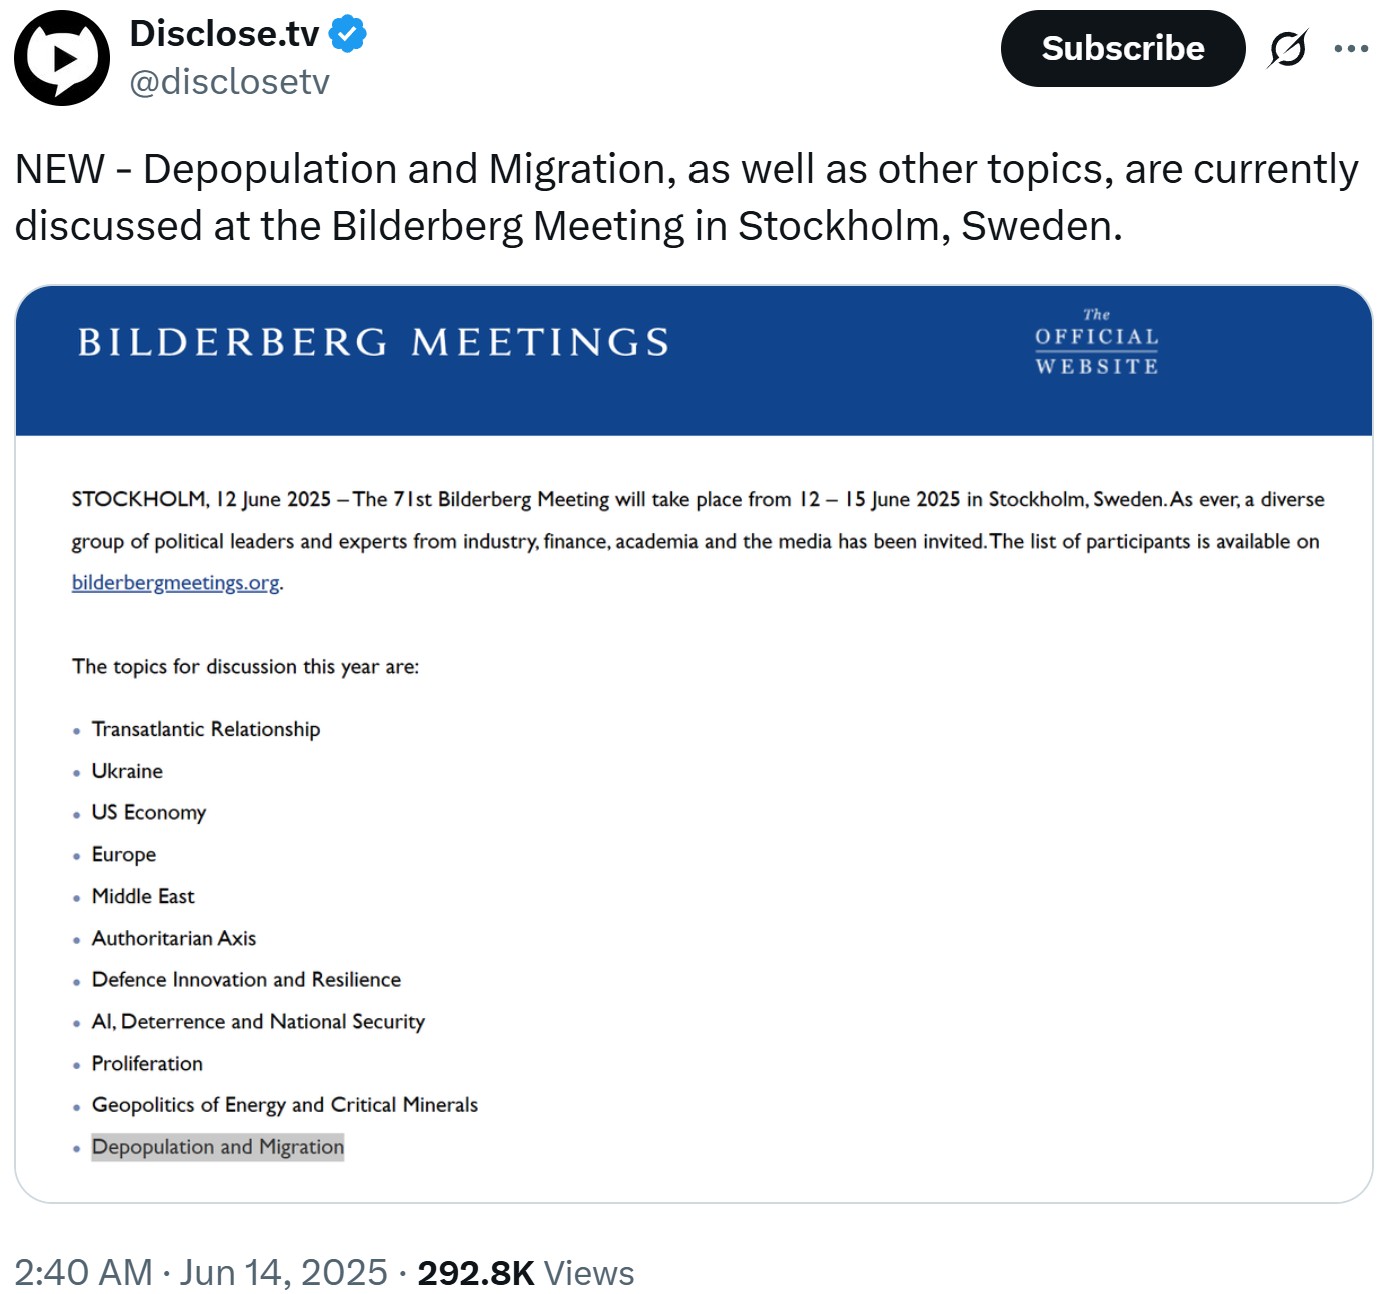1382x1294 pixels.
Task: Click the tweet text about Bilderberg Meeting
Action: (687, 197)
